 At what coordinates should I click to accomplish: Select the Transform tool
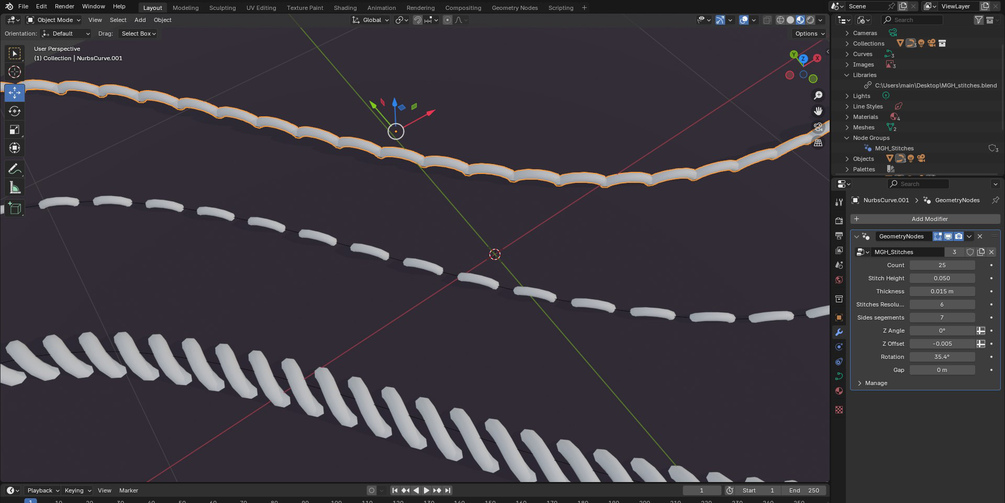coord(15,148)
